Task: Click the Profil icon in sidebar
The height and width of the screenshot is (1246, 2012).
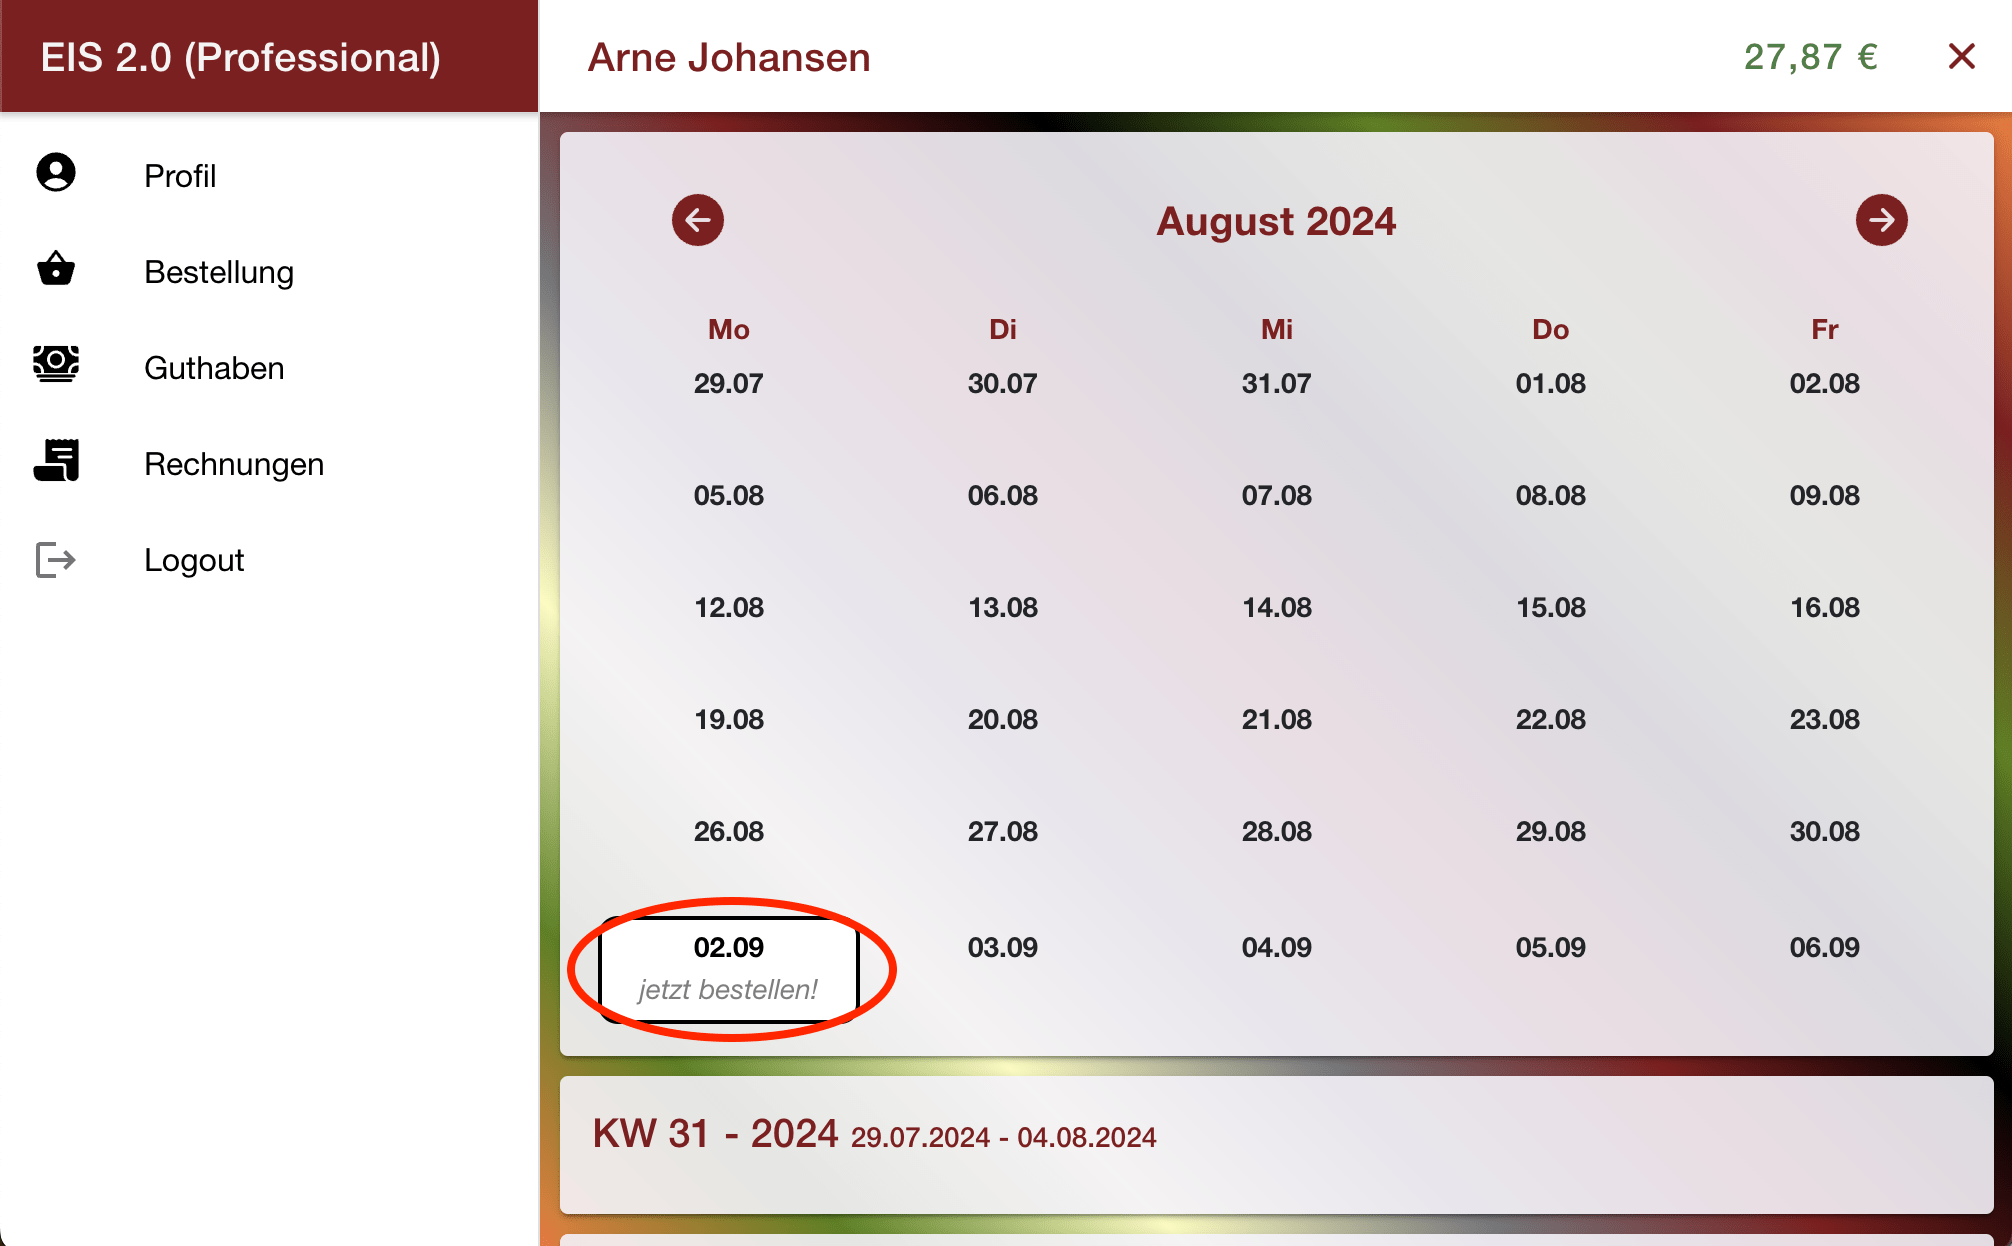Action: (55, 175)
